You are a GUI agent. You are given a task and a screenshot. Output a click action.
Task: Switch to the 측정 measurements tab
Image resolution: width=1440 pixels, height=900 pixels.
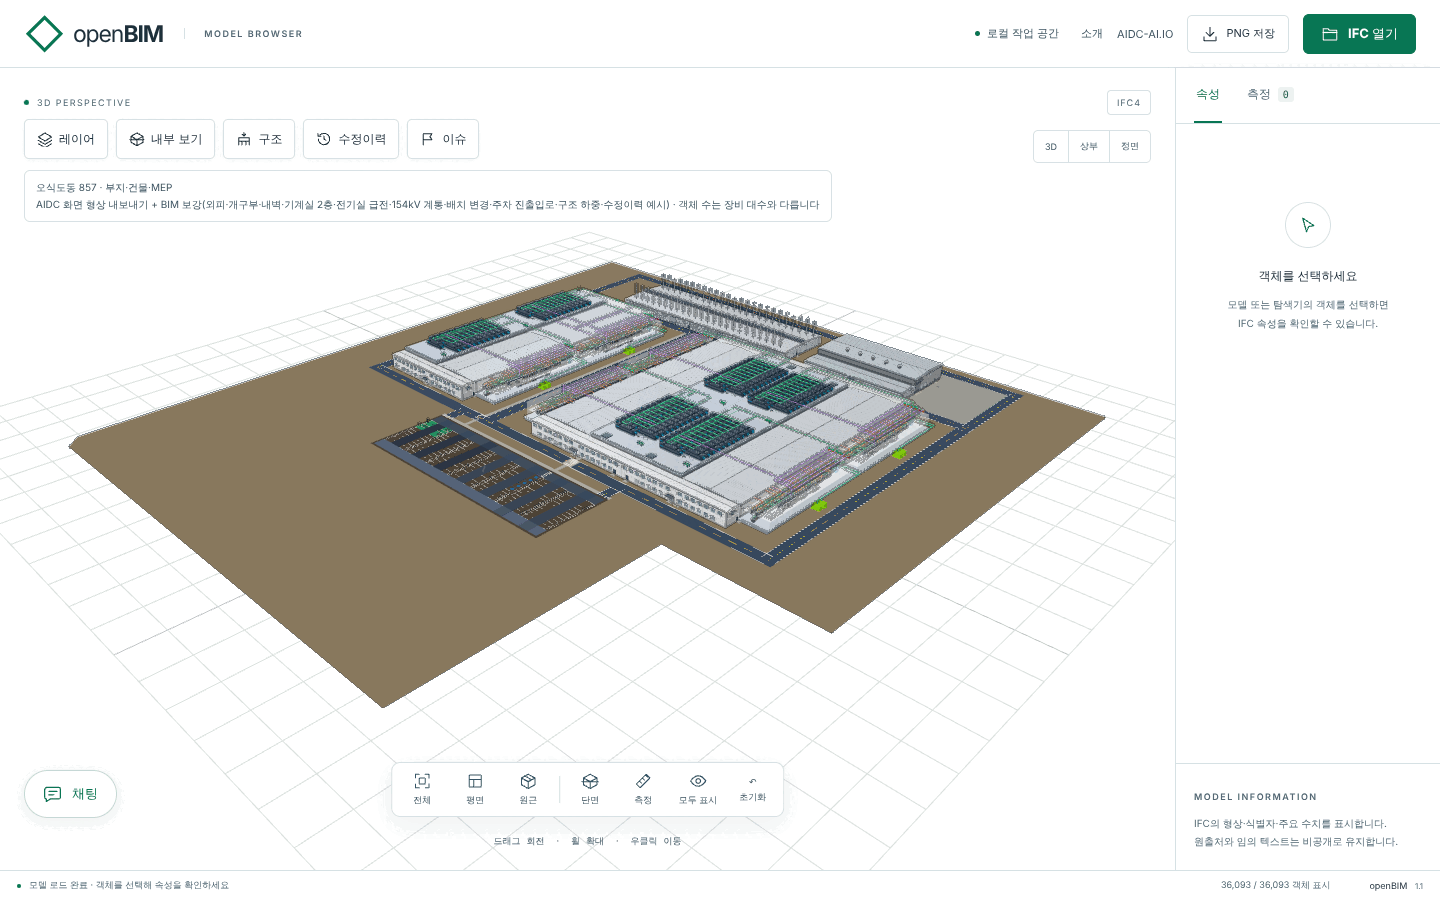[1270, 94]
